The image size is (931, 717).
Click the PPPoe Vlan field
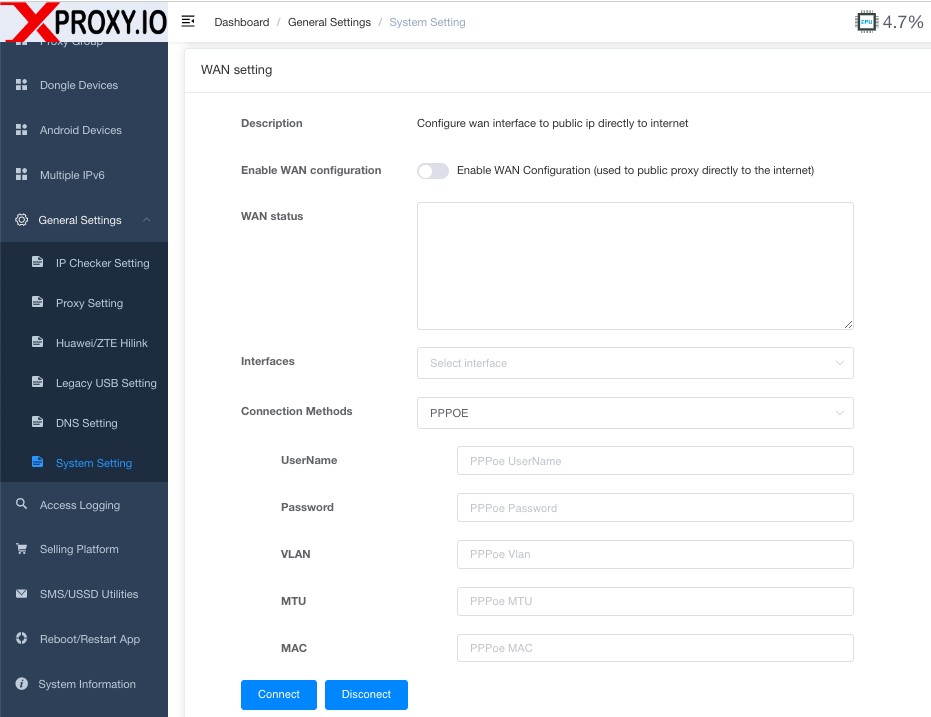click(655, 554)
